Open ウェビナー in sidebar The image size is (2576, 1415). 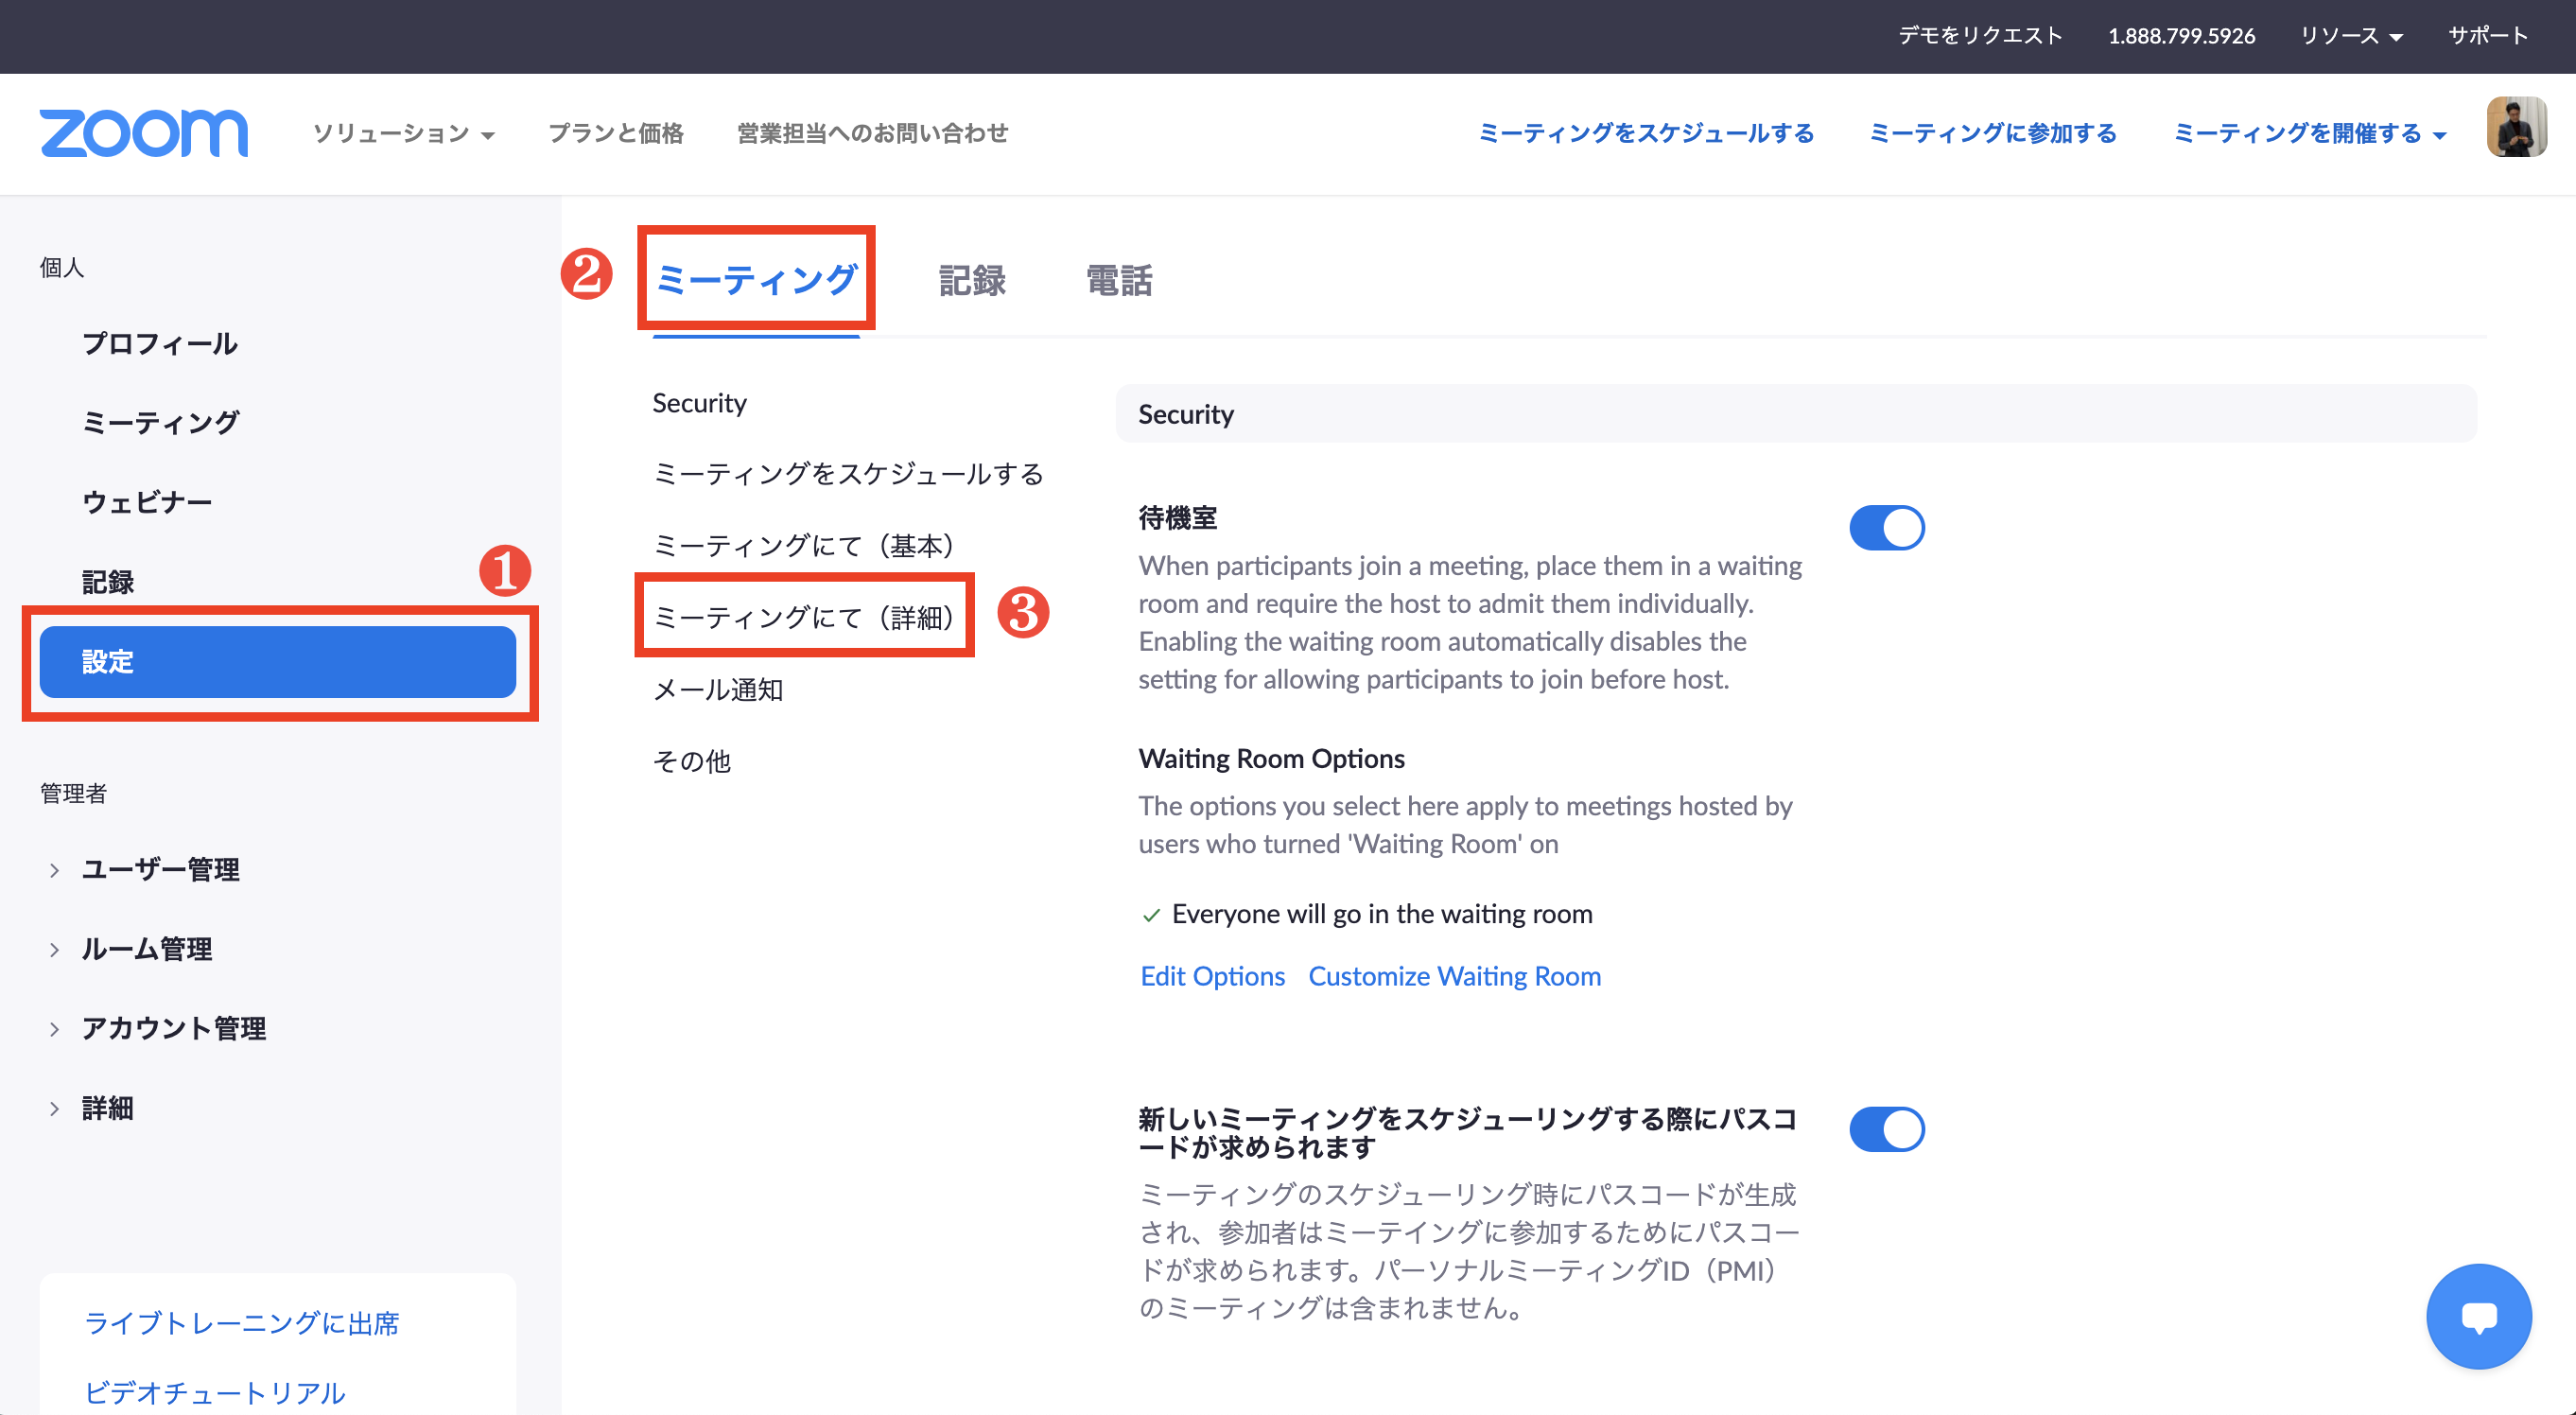coord(146,502)
